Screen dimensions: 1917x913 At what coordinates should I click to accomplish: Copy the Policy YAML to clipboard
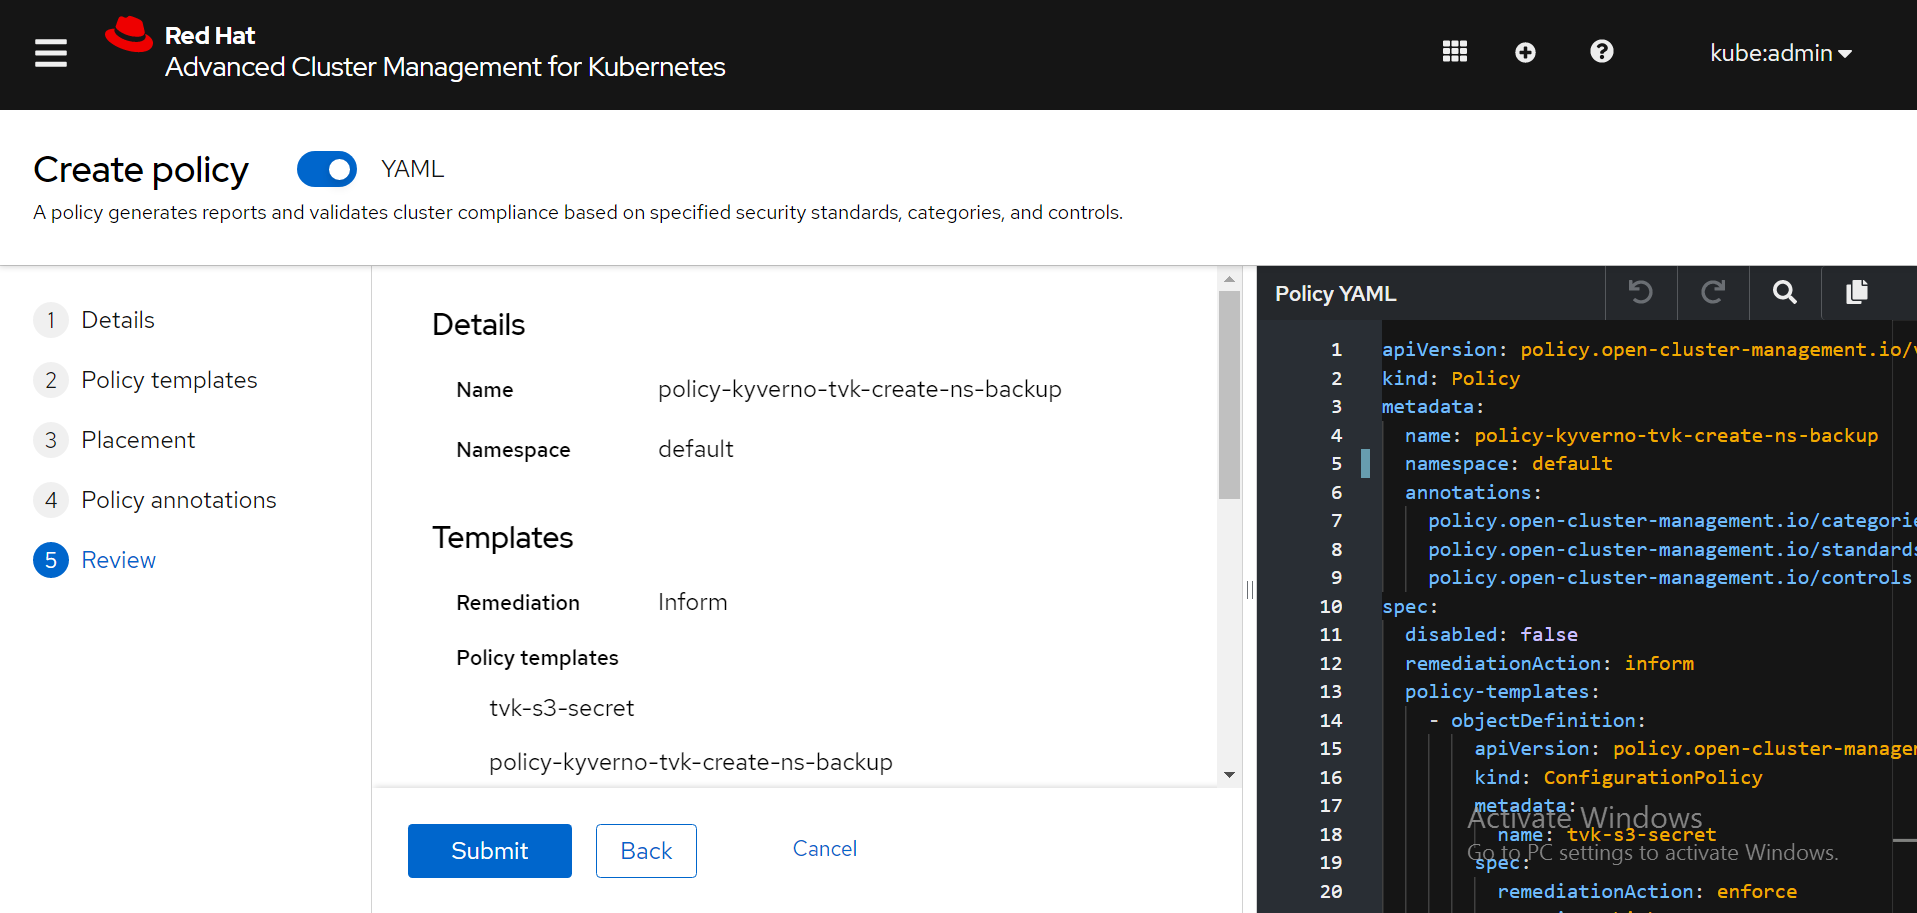(x=1856, y=292)
